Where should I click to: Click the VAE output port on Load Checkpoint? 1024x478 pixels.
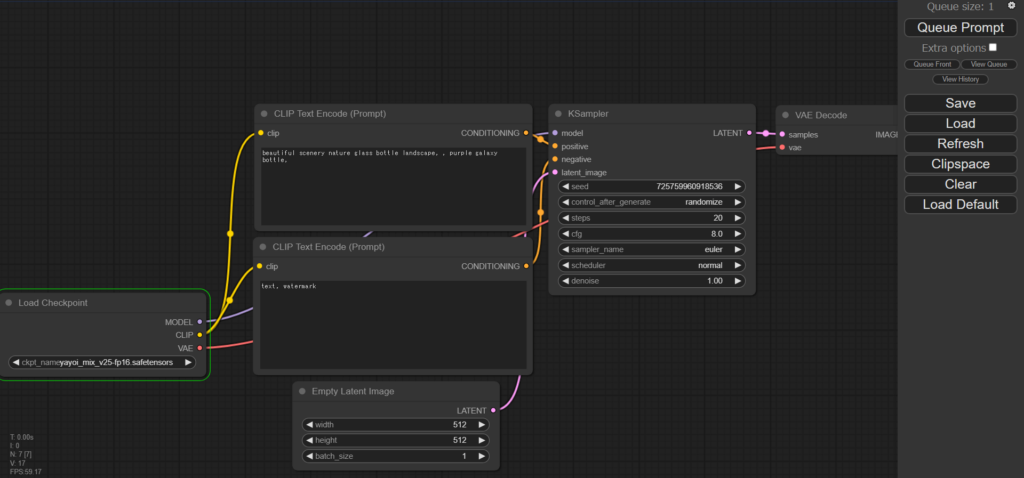click(x=200, y=348)
